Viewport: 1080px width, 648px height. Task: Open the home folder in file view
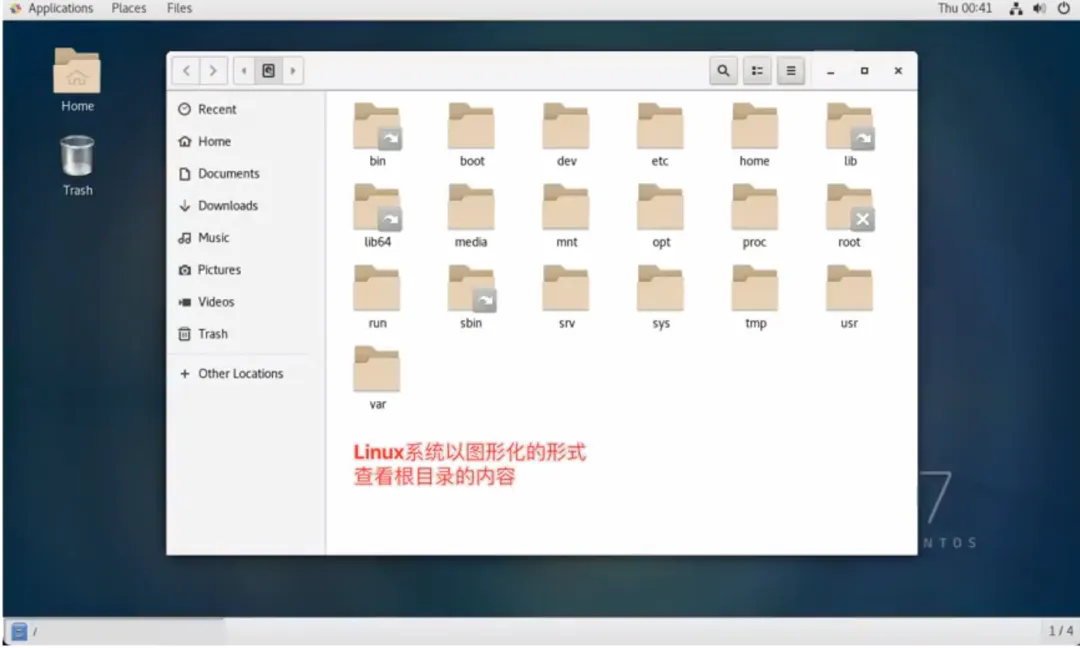tap(754, 134)
